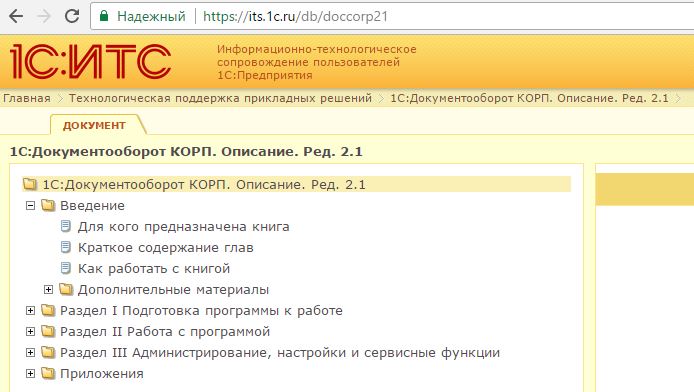This screenshot has height=392, width=694.
Task: Click the green secure padlock icon
Action: point(104,16)
